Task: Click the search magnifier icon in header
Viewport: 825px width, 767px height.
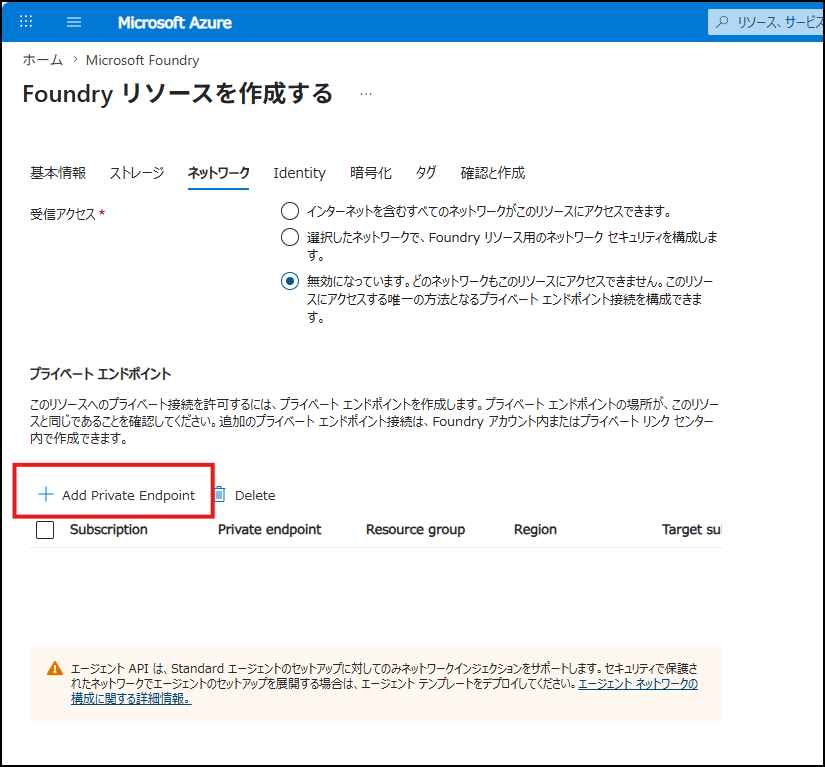Action: pos(723,22)
